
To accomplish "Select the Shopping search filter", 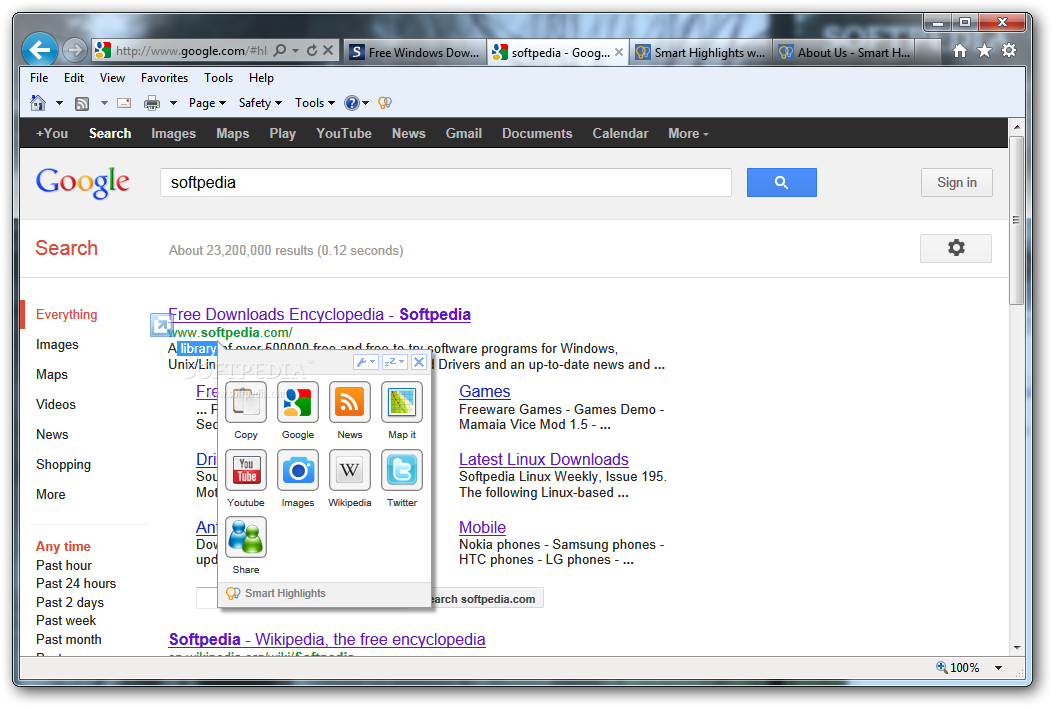I will 63,465.
